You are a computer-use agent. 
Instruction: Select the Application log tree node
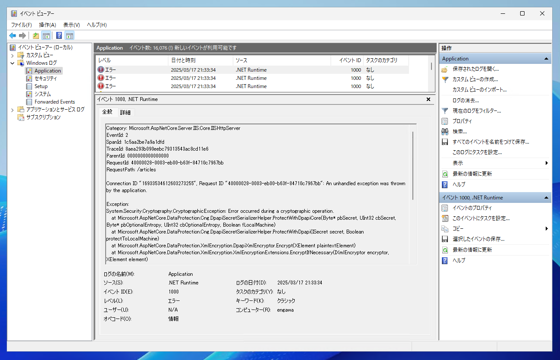point(48,71)
